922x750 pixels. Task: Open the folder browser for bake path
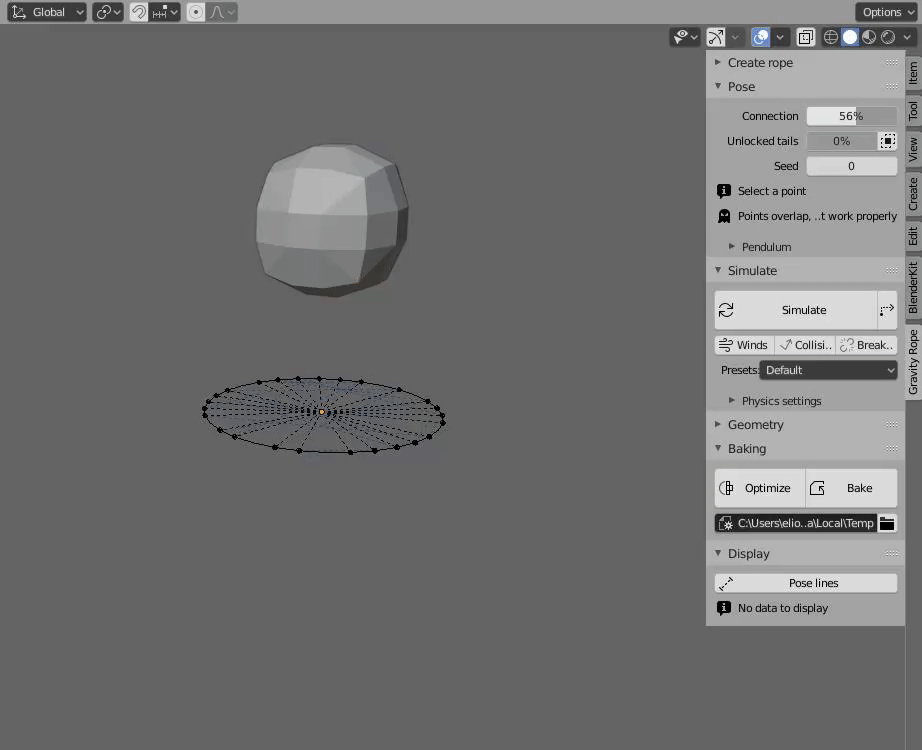[x=887, y=523]
